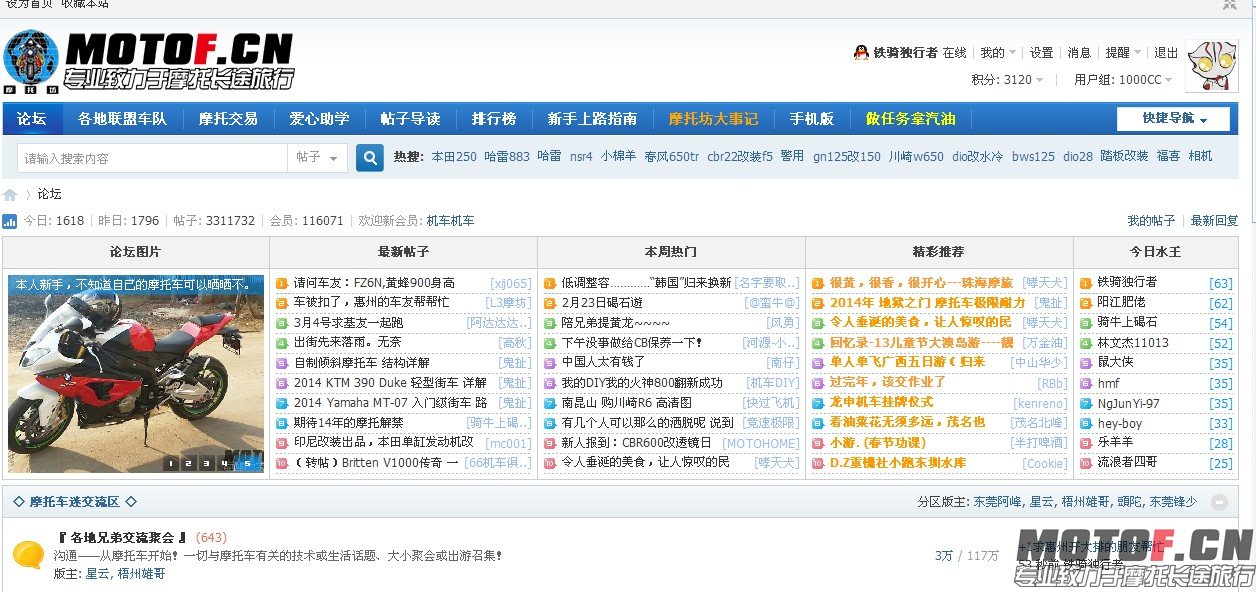Expand the 我的 dropdown menu
1256x592 pixels.
[x=997, y=53]
